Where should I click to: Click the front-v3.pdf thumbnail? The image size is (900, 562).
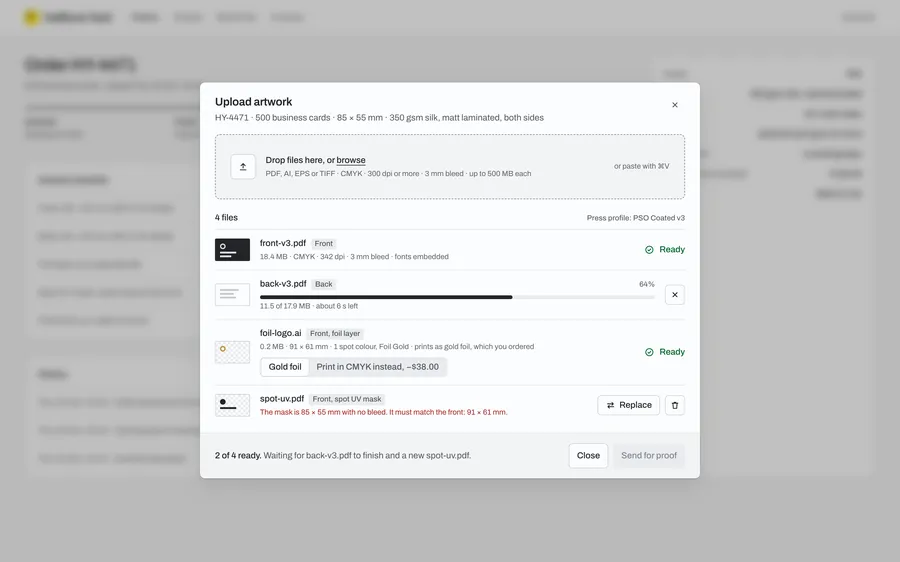tap(232, 250)
